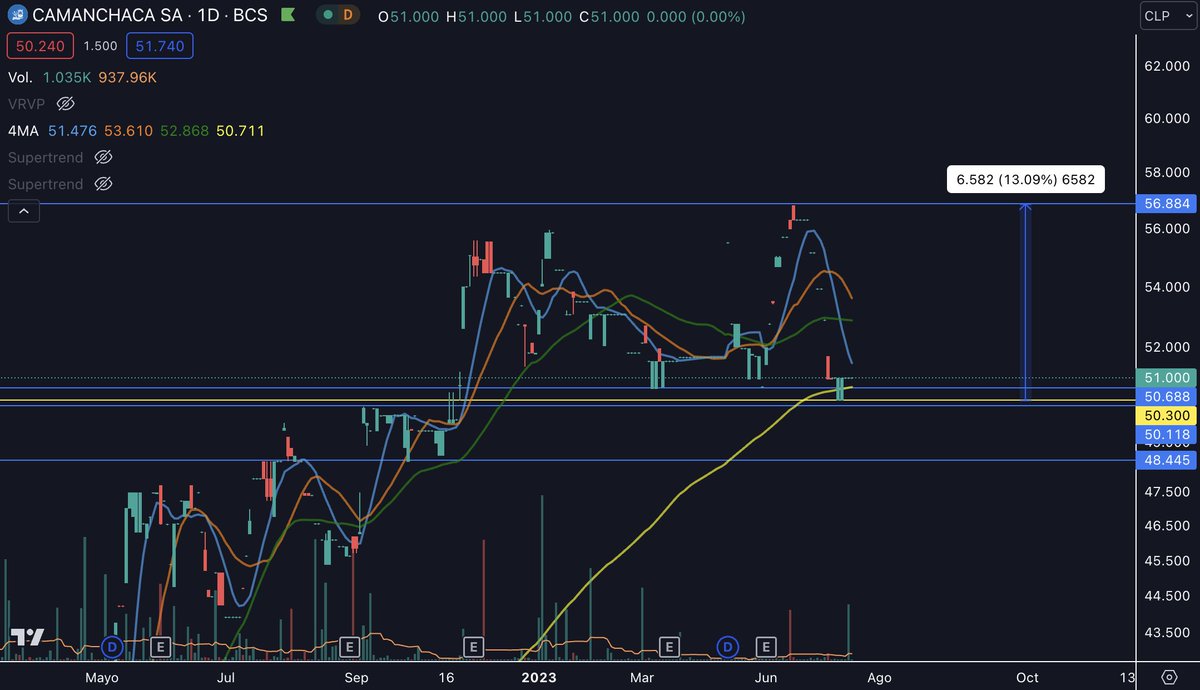The width and height of the screenshot is (1200, 690).
Task: Click the Camanchaca symbol logo icon
Action: [x=16, y=16]
